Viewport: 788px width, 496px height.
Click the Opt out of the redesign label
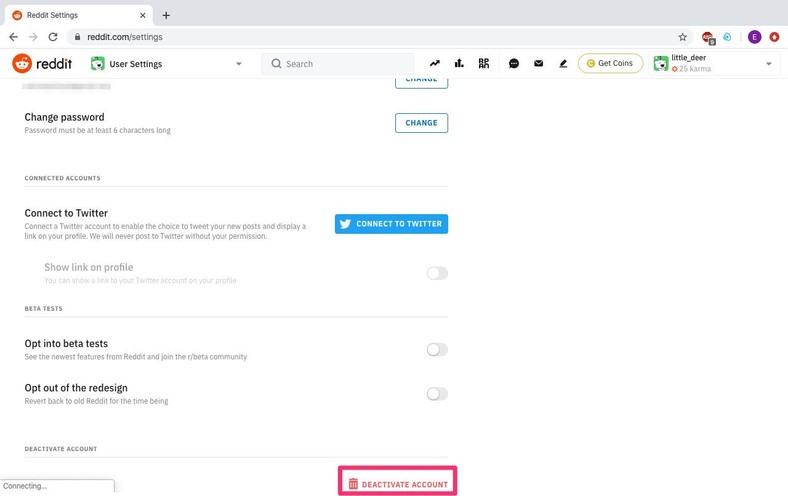[76, 388]
